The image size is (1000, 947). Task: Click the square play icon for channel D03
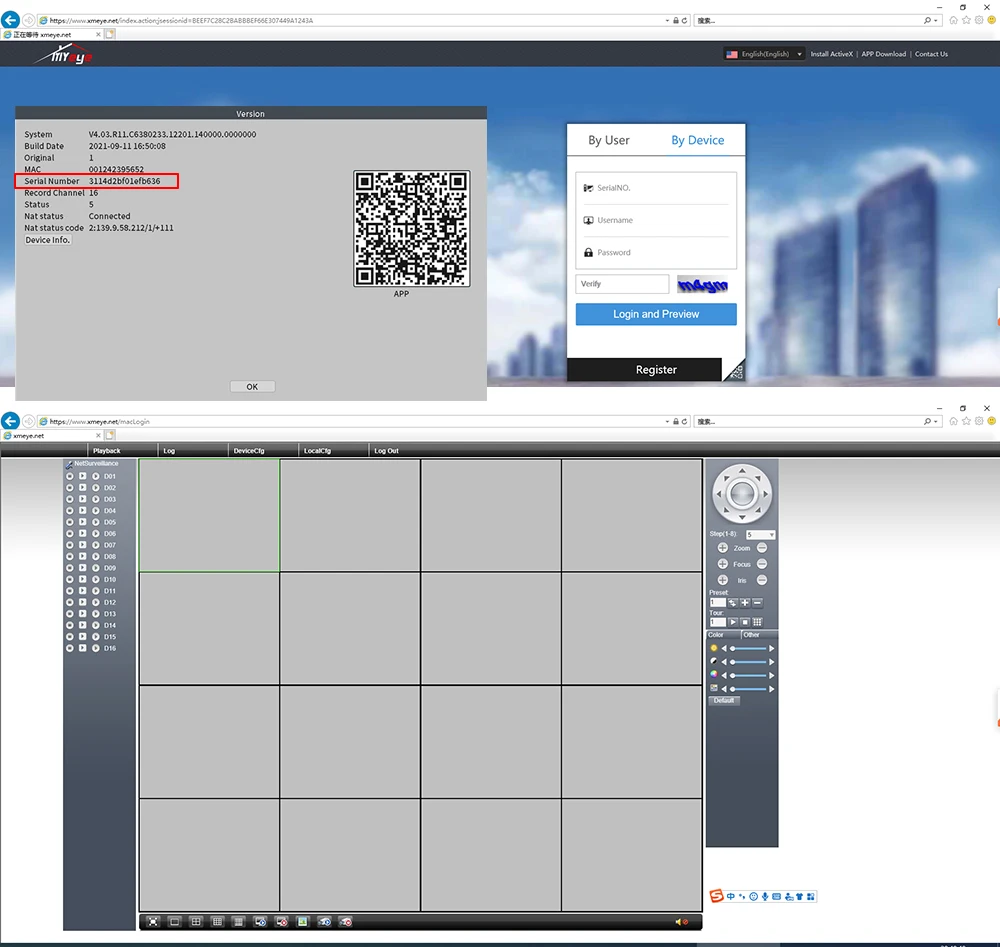(82, 499)
